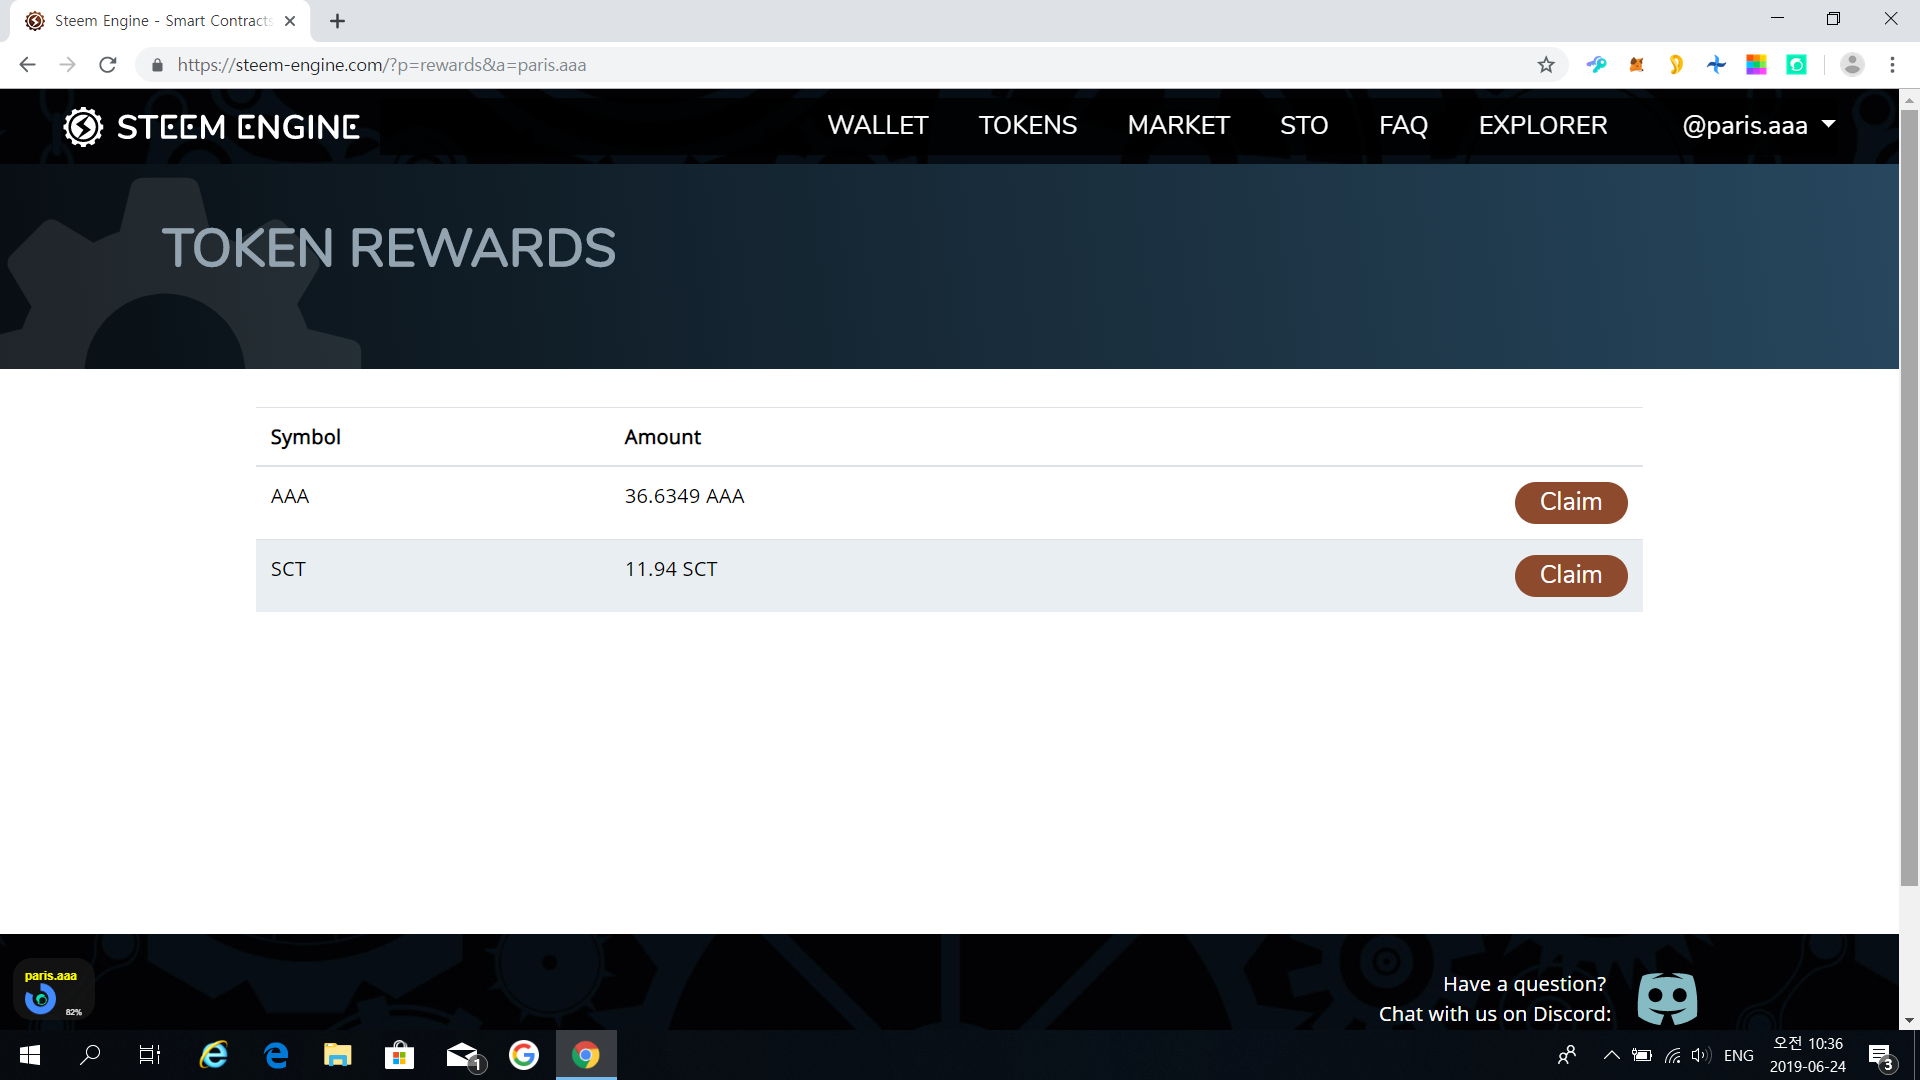Click the yellow extension icon
1920x1080 pixels.
tap(1676, 65)
